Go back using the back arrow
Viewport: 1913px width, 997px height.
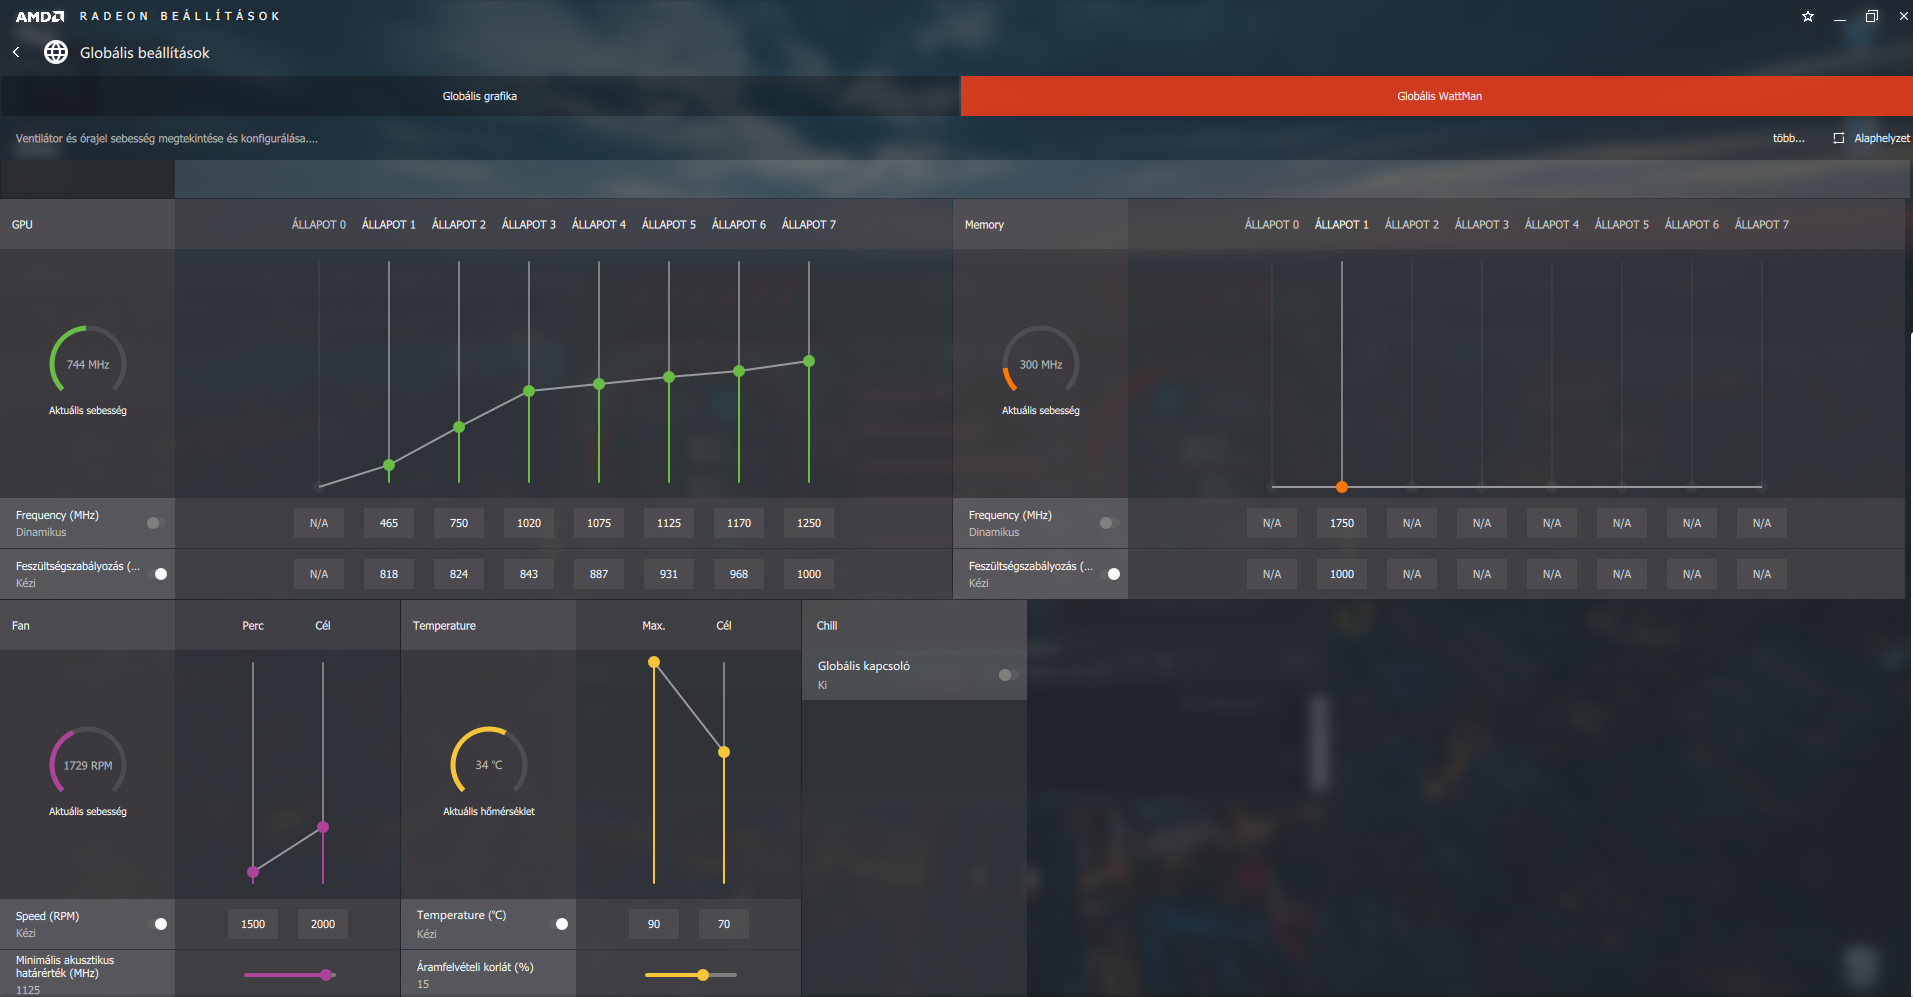tap(16, 52)
